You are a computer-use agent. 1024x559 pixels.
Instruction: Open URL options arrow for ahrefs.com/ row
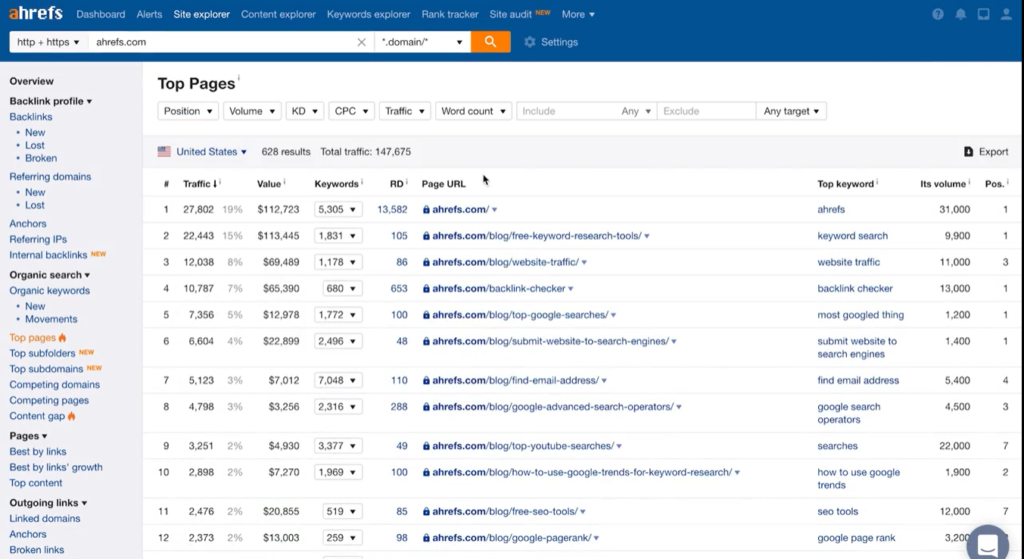pos(494,210)
